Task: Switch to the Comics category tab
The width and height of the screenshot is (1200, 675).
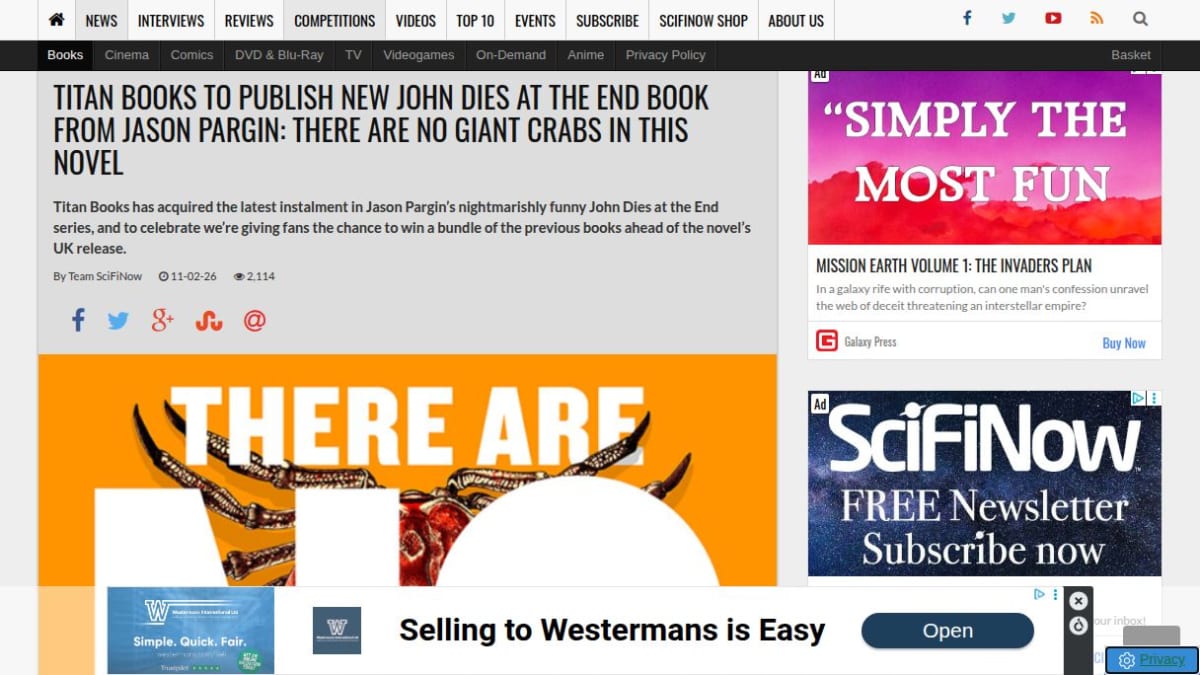Action: pyautogui.click(x=192, y=55)
